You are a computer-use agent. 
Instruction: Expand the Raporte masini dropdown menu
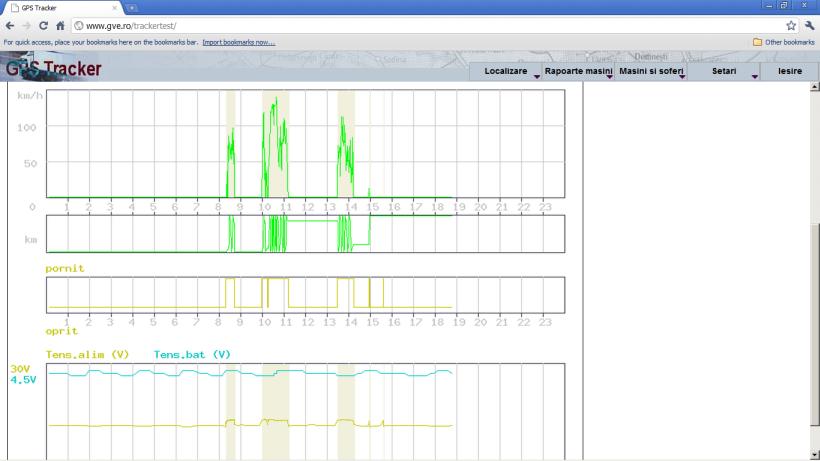(577, 72)
